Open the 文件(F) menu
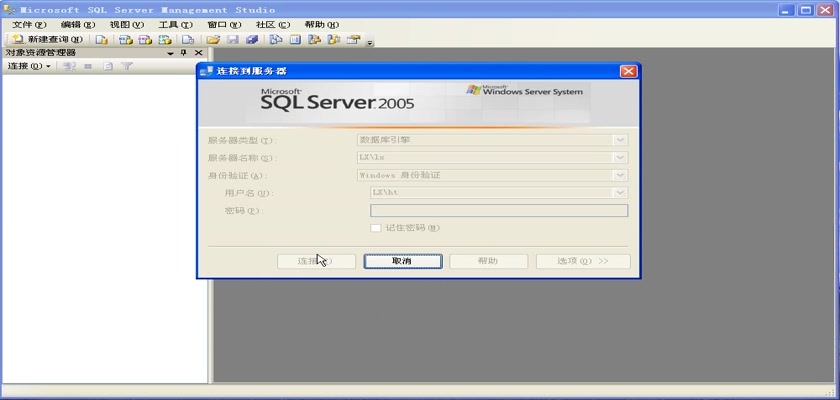840x400 pixels. coord(29,25)
